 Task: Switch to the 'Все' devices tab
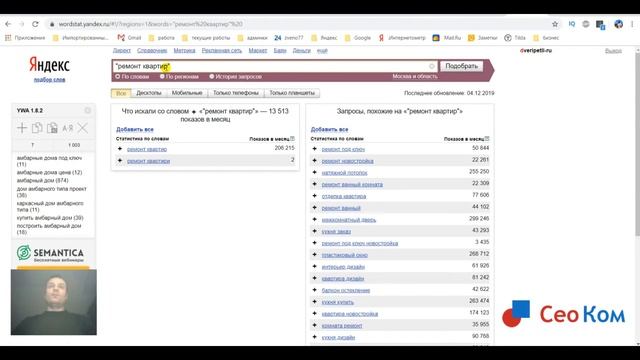(121, 93)
